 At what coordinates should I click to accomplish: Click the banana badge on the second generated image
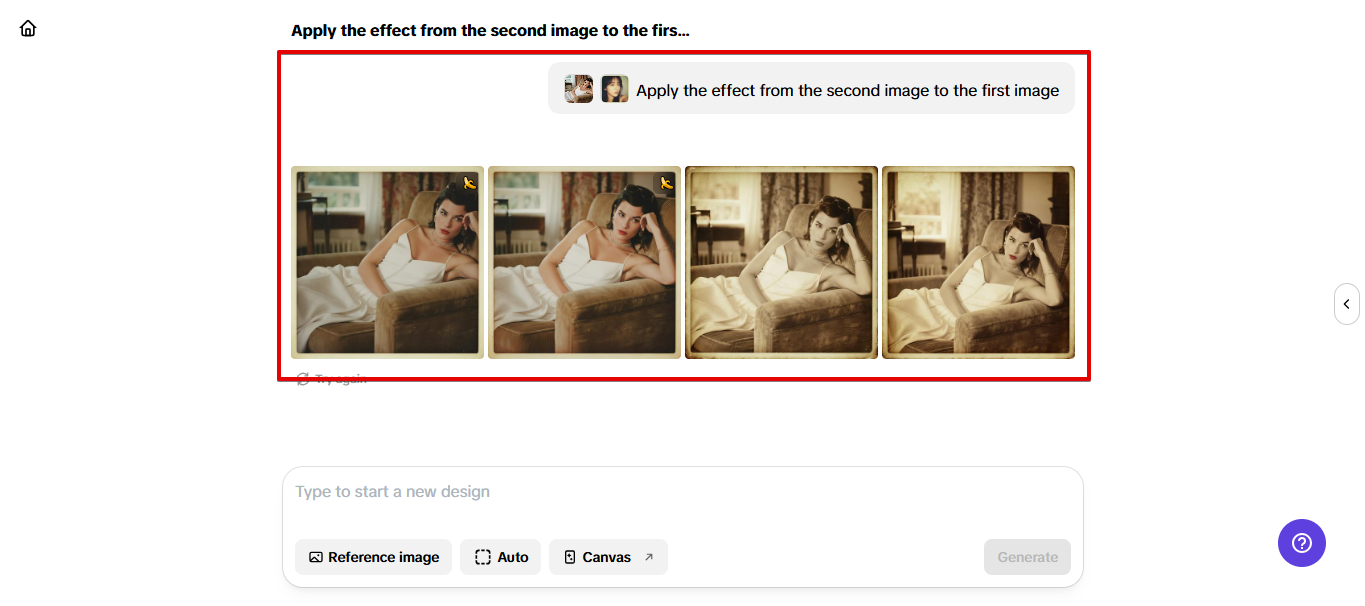(x=664, y=183)
